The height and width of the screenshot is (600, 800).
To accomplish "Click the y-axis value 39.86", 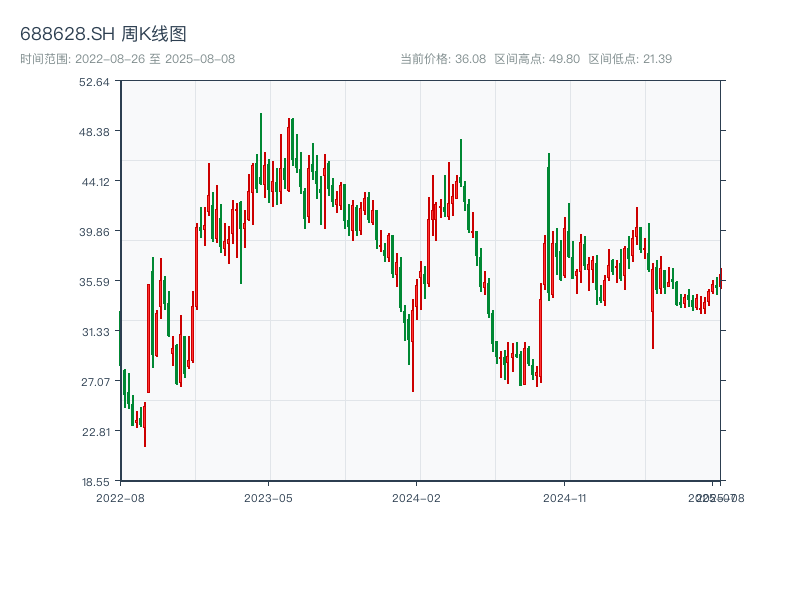I will (94, 232).
